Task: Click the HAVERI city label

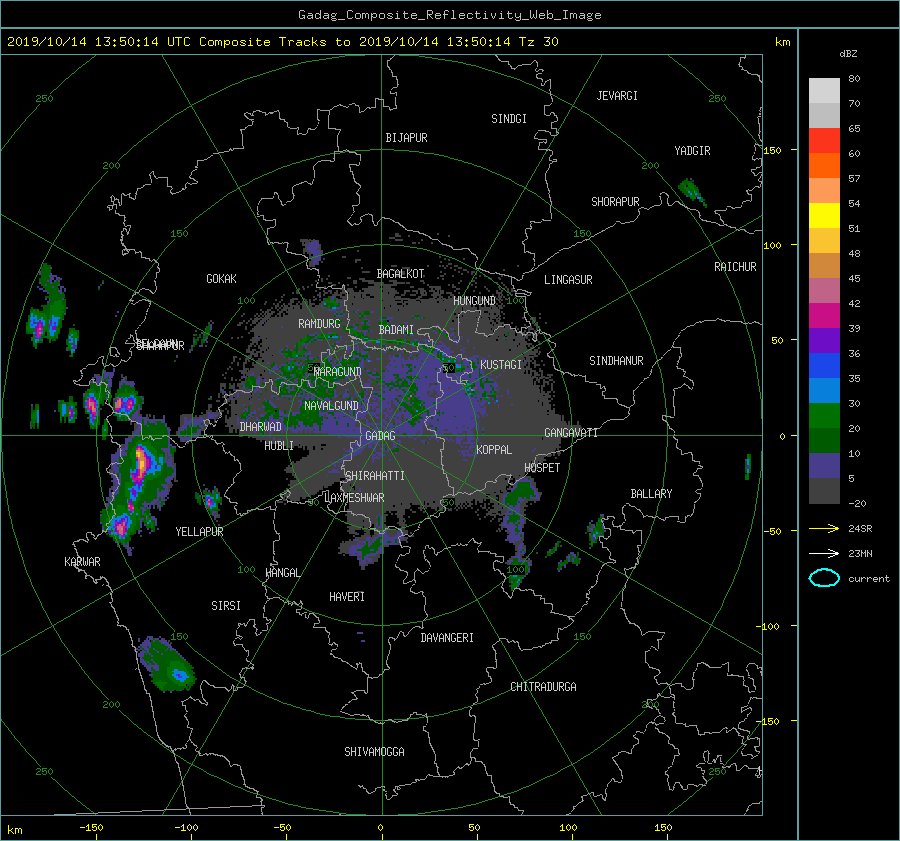Action: pyautogui.click(x=347, y=597)
